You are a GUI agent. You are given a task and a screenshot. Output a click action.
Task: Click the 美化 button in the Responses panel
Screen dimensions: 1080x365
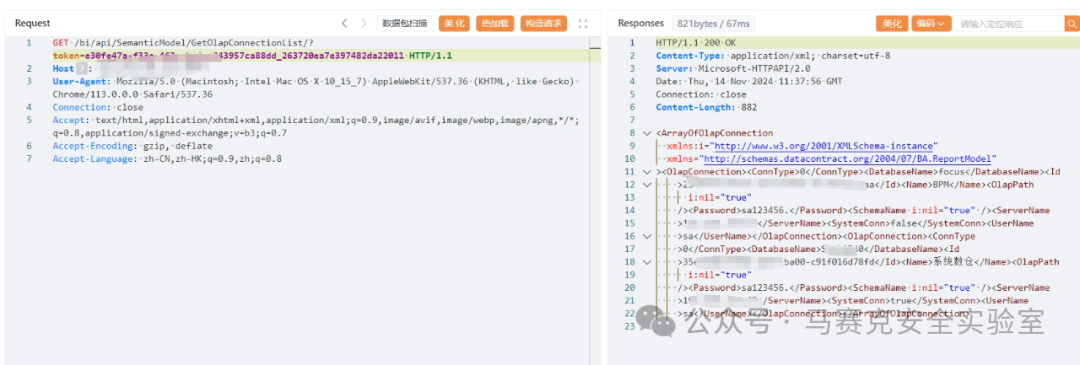pyautogui.click(x=892, y=23)
